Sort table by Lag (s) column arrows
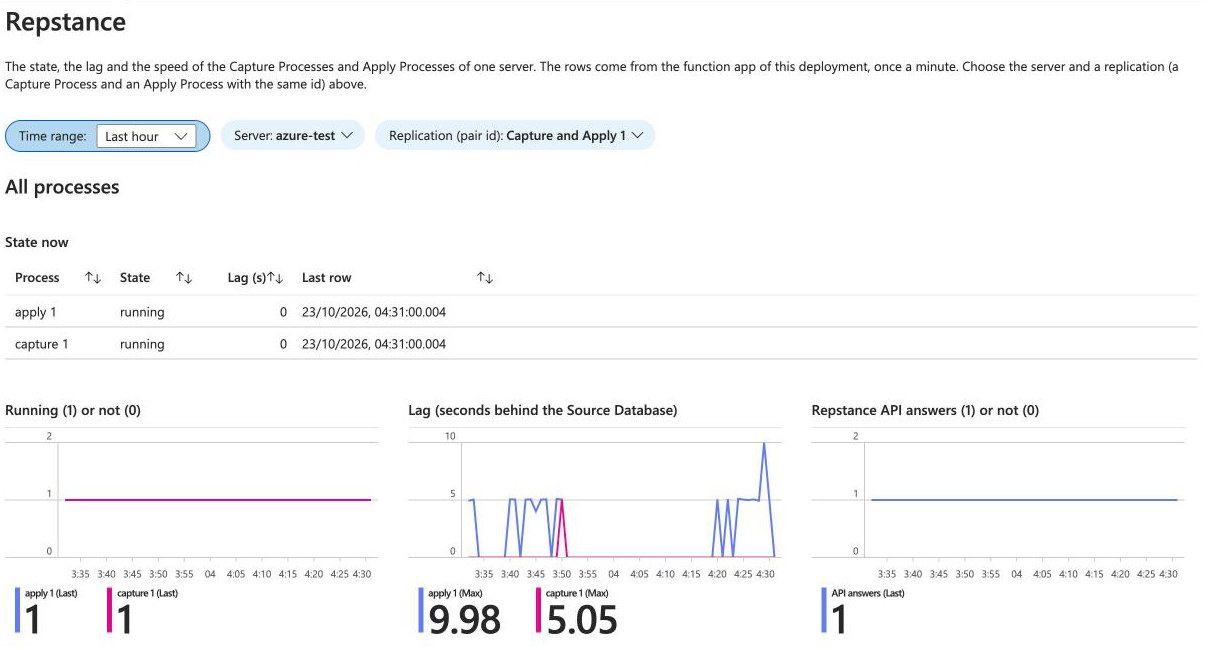This screenshot has width=1210, height=650. coord(276,278)
